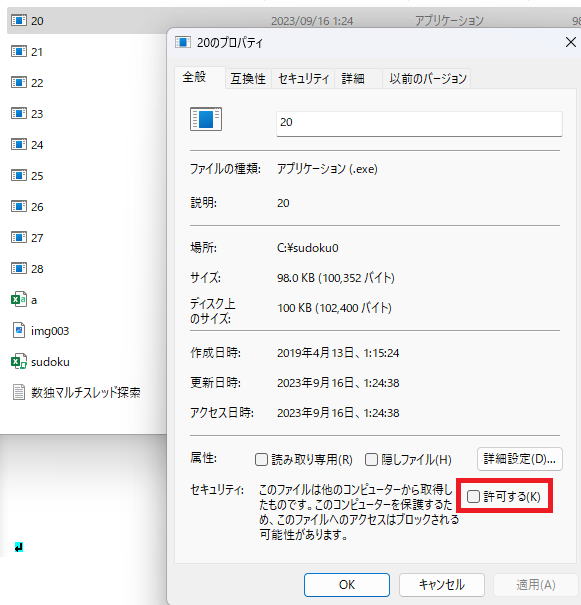The height and width of the screenshot is (605, 581).
Task: Enable the 読み取り専用(R) checkbox
Action: pyautogui.click(x=261, y=460)
